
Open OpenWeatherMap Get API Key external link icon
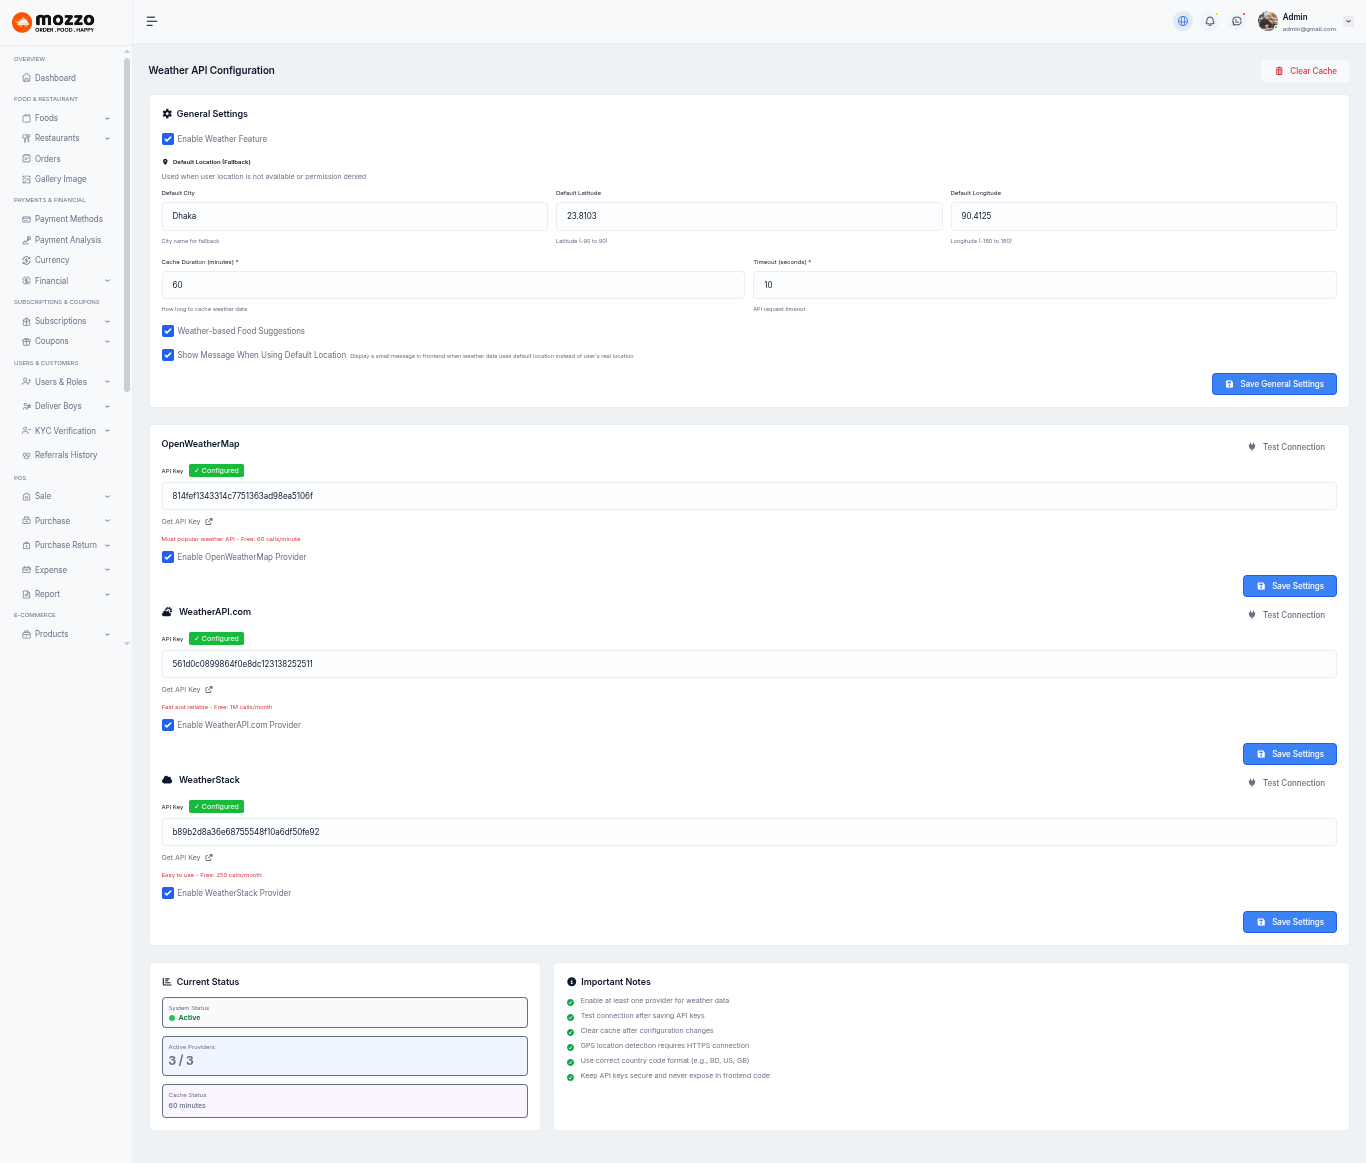(209, 522)
